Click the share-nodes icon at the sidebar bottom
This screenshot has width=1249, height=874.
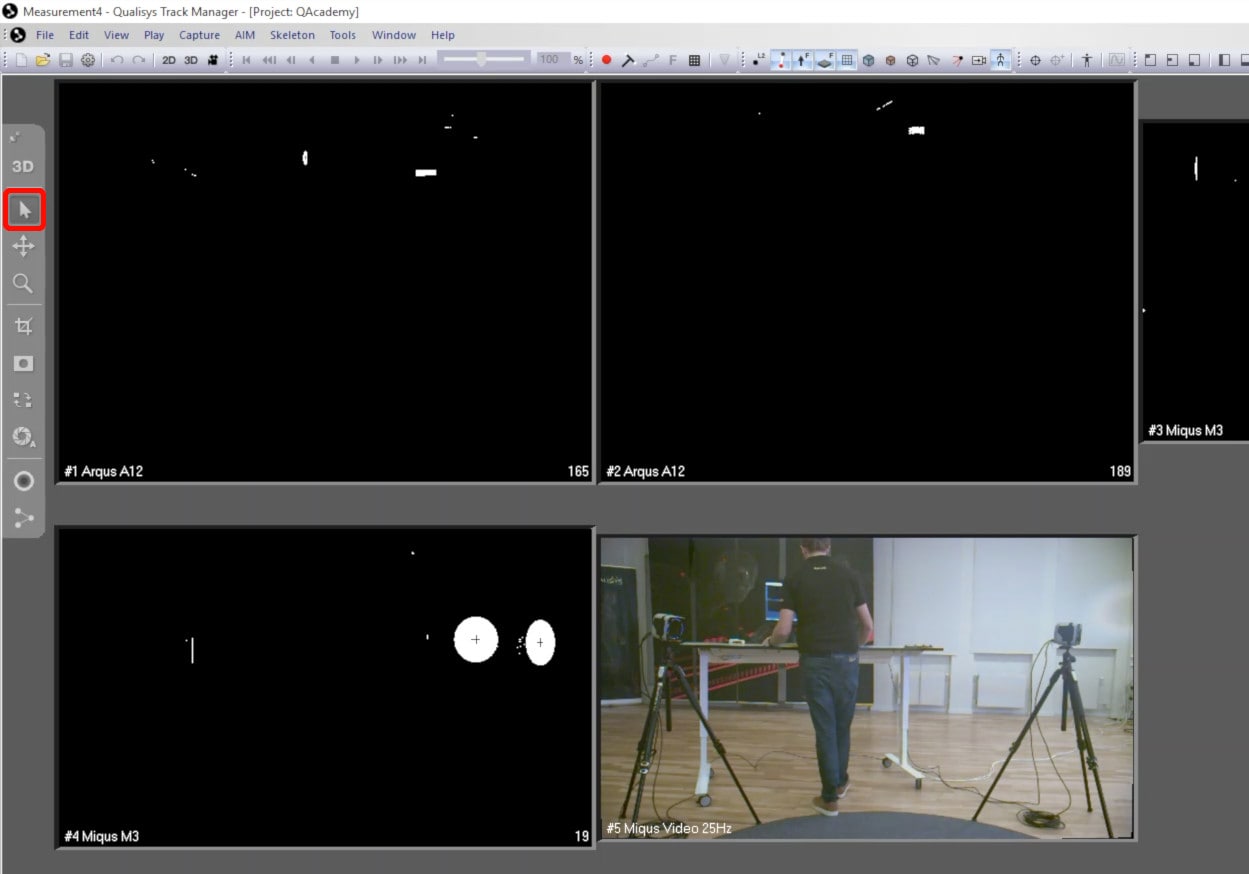click(24, 518)
